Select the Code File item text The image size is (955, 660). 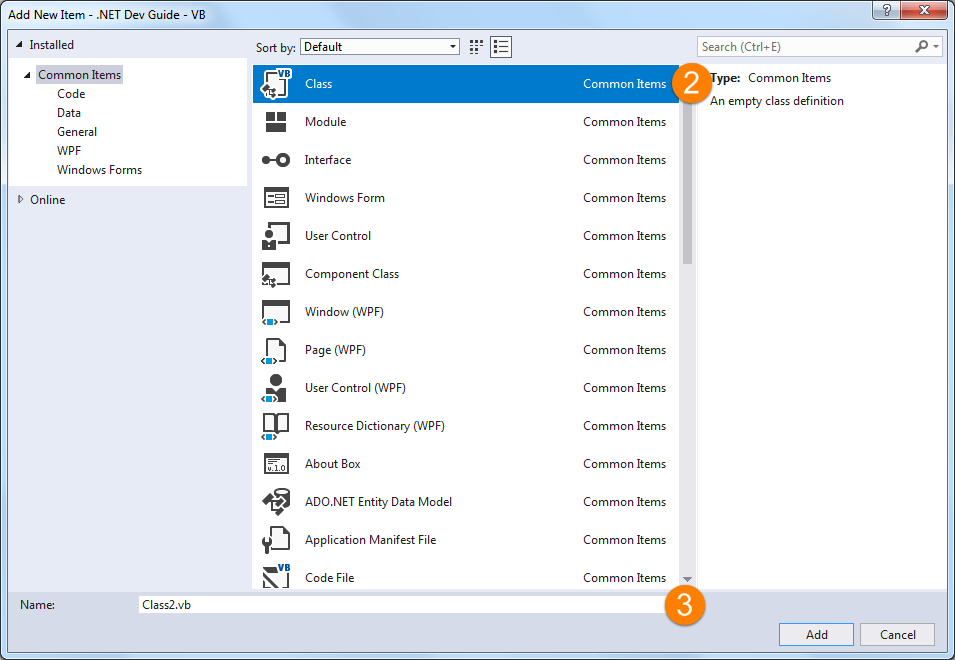pyautogui.click(x=329, y=578)
